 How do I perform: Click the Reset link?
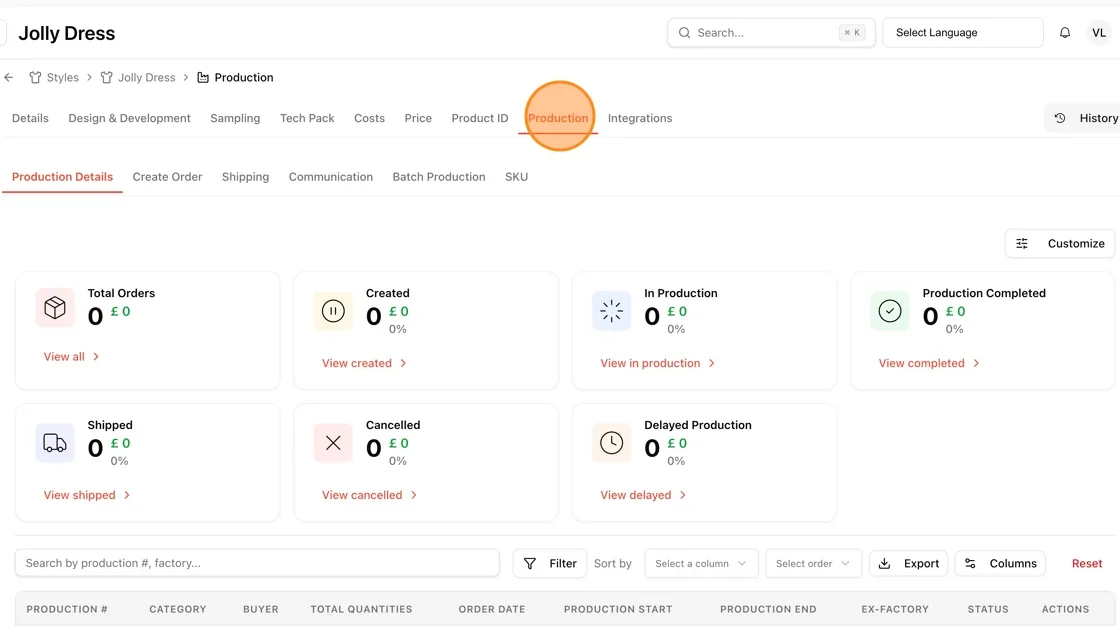pos(1086,563)
